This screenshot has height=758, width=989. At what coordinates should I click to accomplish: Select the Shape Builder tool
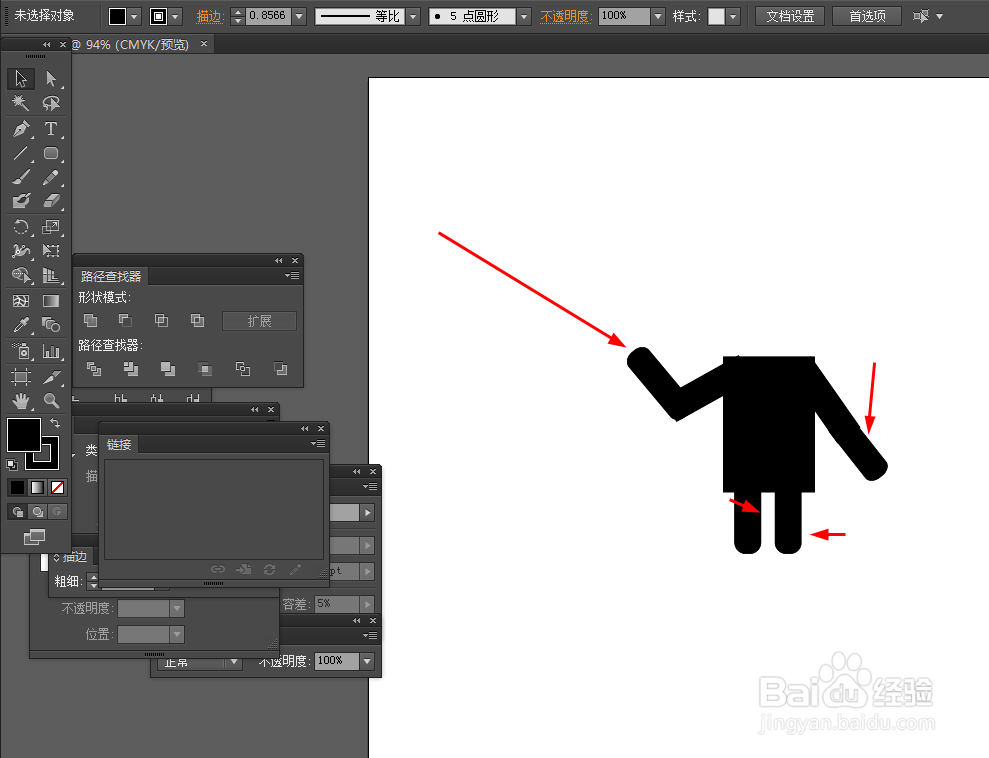pos(21,276)
